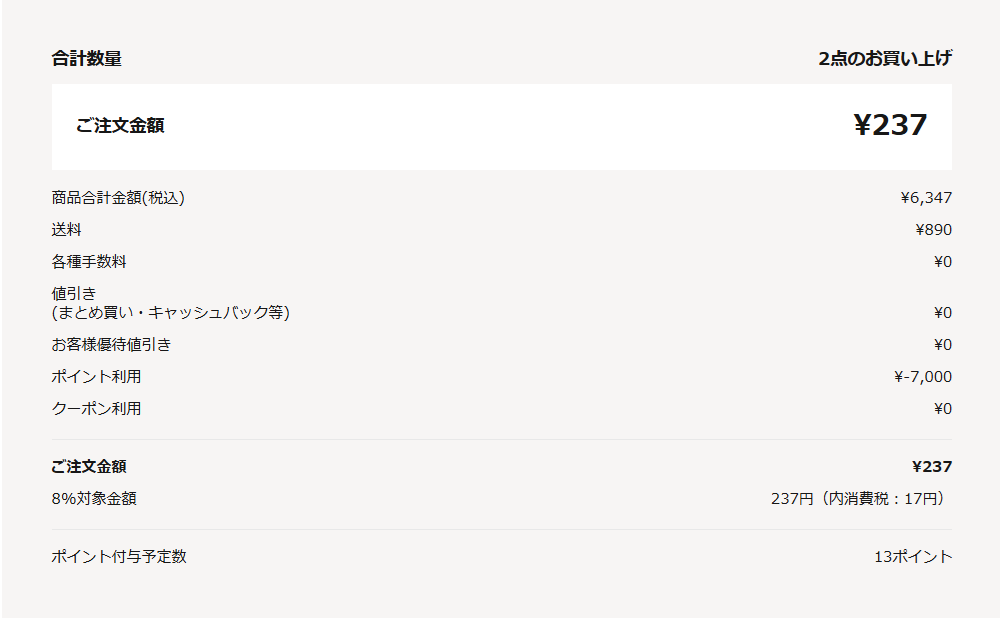The height and width of the screenshot is (622, 1000).
Task: Click the ¥6,347 product total amount
Action: coord(926,198)
